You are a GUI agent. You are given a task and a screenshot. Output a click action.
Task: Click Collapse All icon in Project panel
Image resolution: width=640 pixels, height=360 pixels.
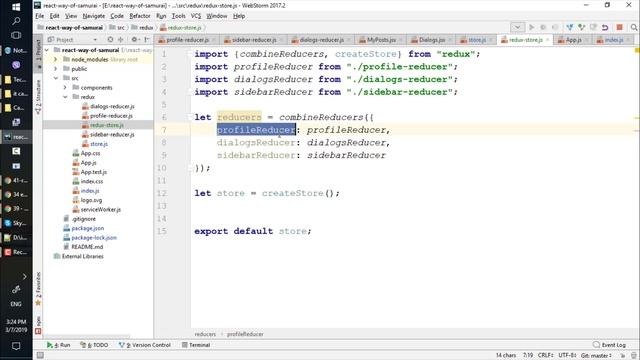pyautogui.click(x=120, y=40)
